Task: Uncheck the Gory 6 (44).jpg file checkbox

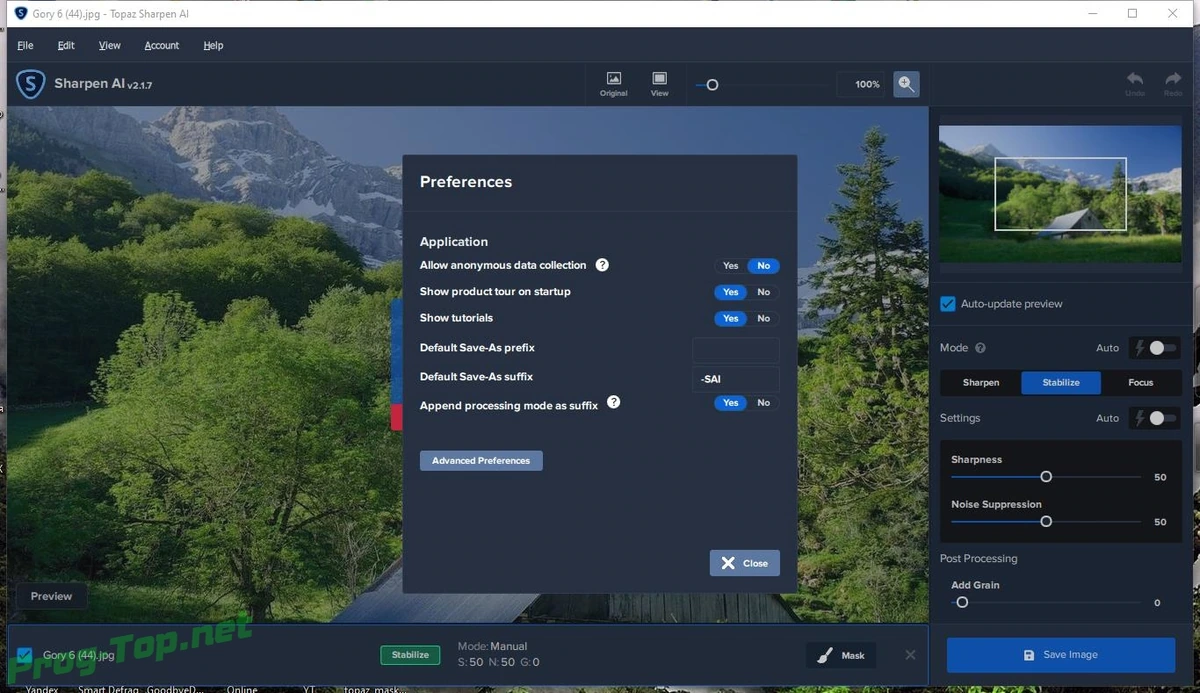Action: [x=25, y=656]
